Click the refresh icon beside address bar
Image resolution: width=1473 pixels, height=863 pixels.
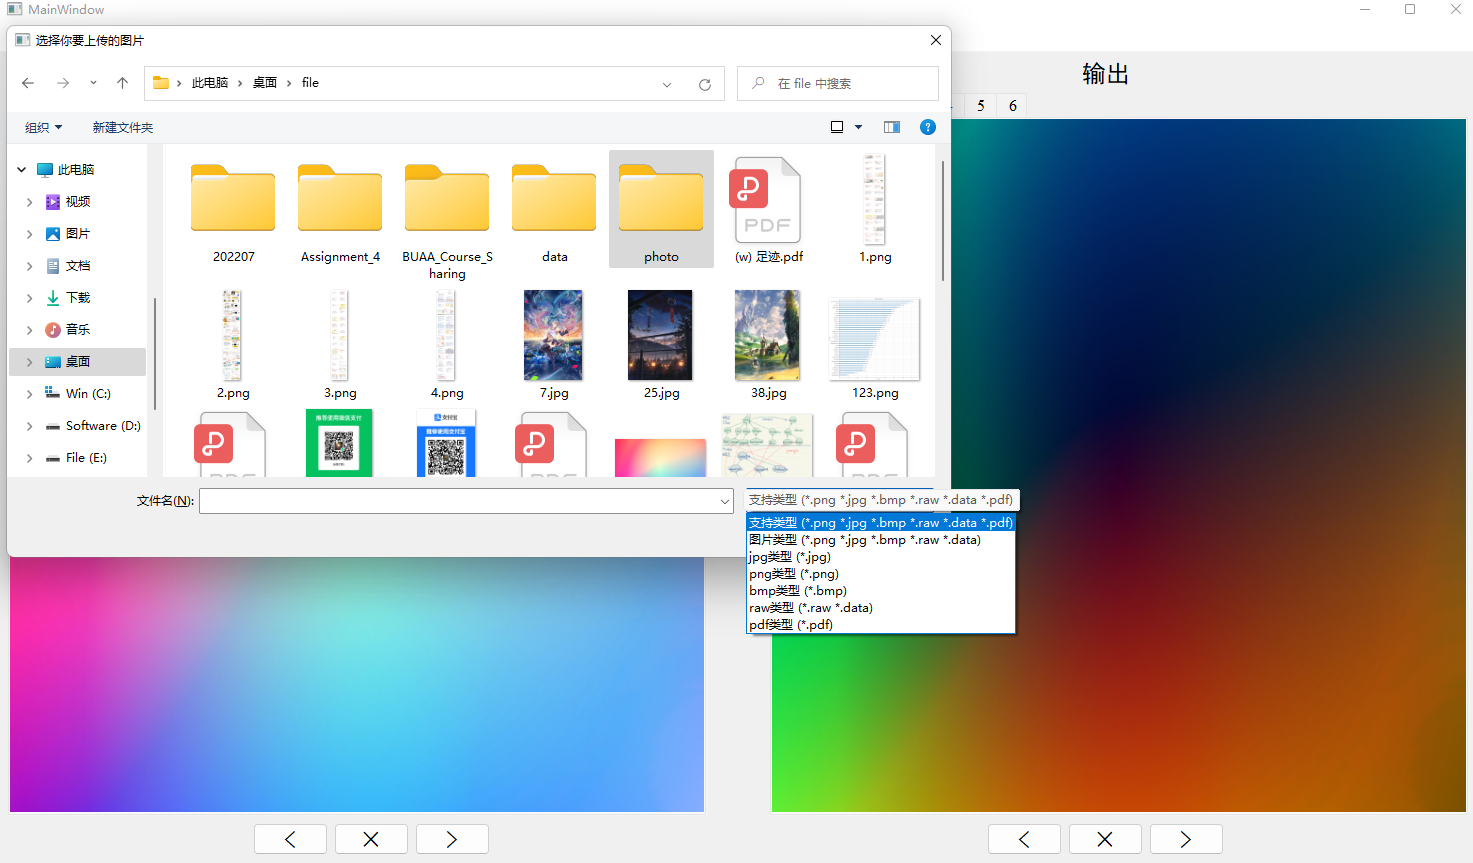(705, 84)
